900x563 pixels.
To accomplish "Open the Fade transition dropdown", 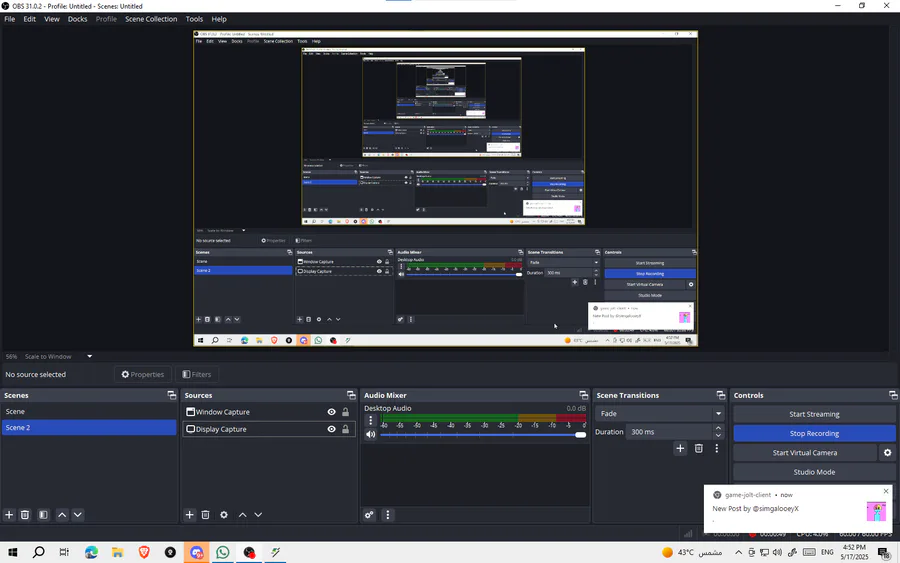I will pyautogui.click(x=660, y=413).
